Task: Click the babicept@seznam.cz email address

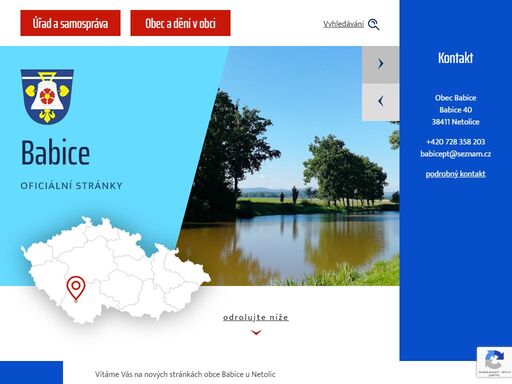Action: (x=455, y=154)
